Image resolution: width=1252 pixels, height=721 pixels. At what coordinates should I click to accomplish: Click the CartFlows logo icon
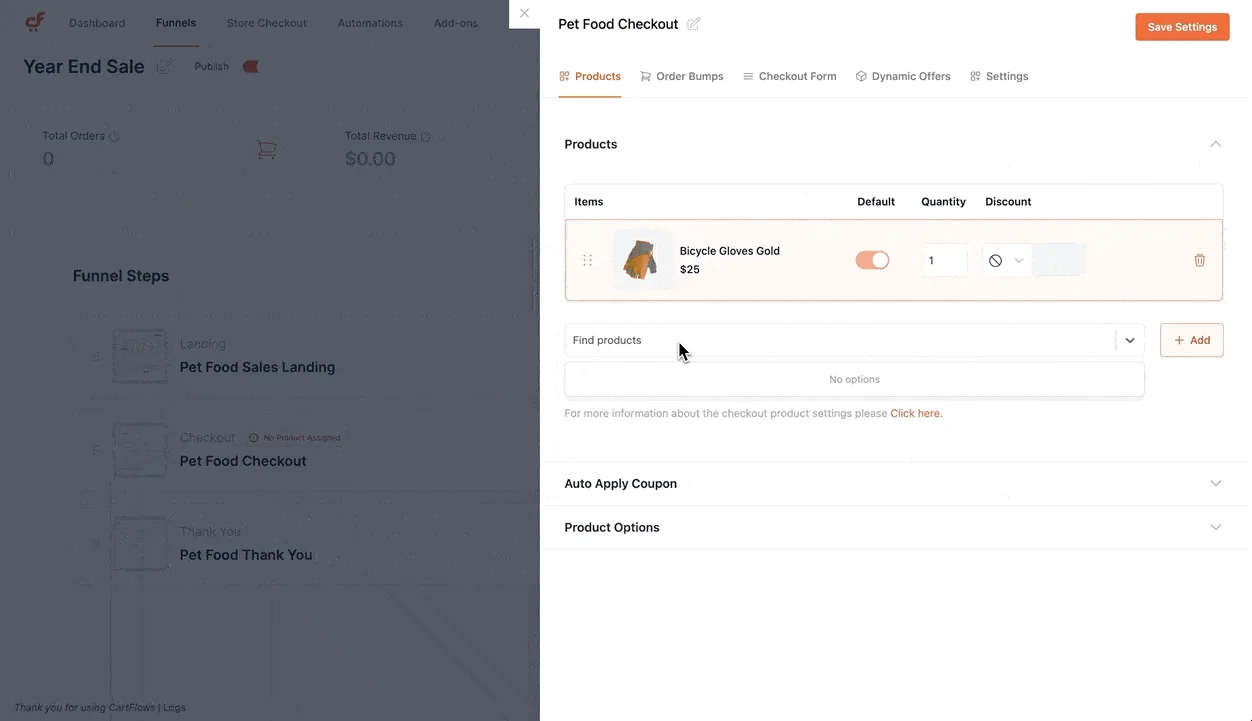tap(35, 22)
